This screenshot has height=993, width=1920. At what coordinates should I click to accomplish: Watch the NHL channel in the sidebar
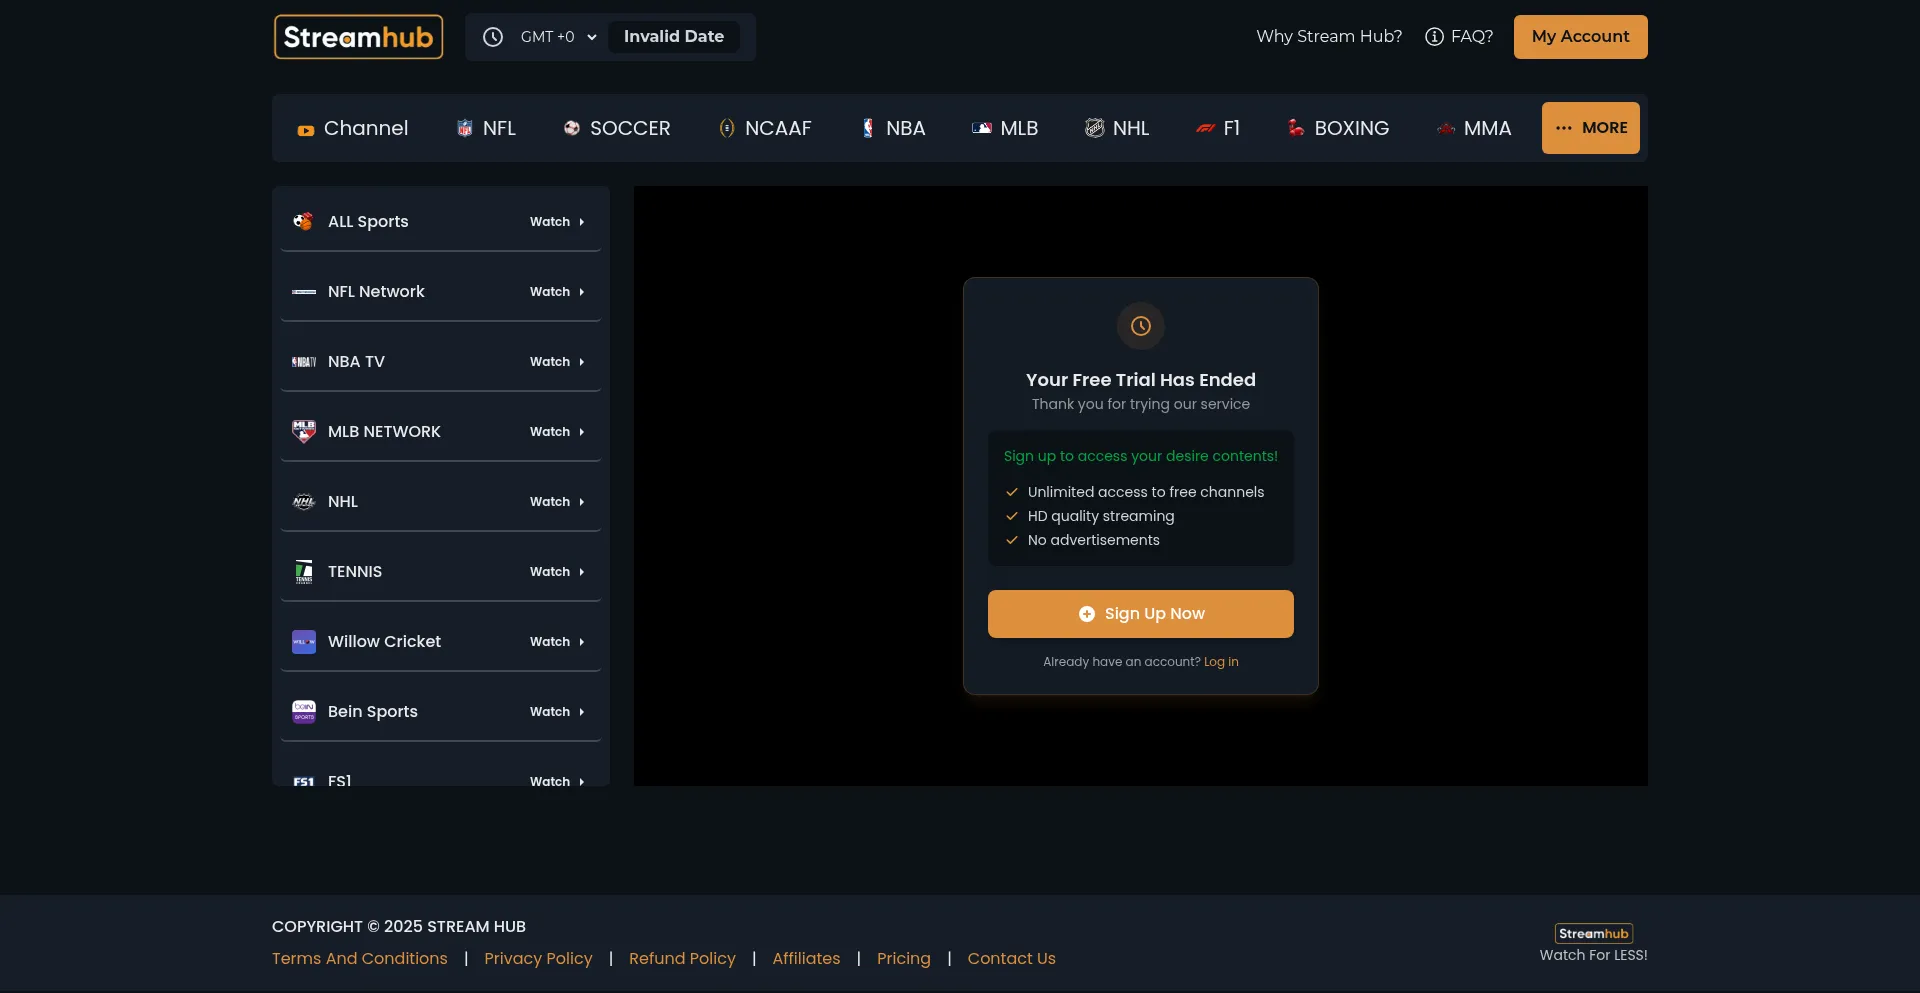coord(557,502)
